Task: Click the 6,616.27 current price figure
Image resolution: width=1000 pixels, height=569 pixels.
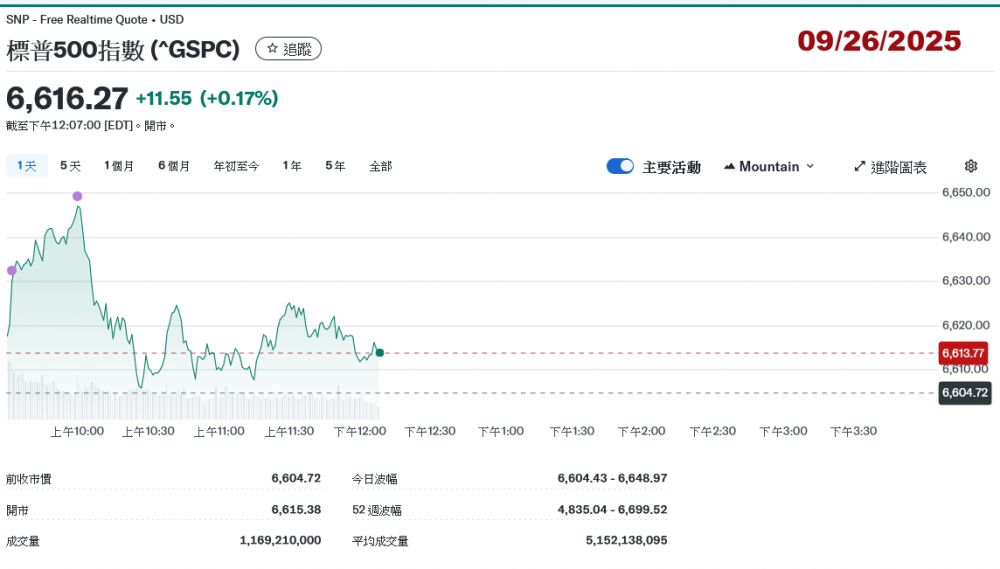Action: (67, 98)
